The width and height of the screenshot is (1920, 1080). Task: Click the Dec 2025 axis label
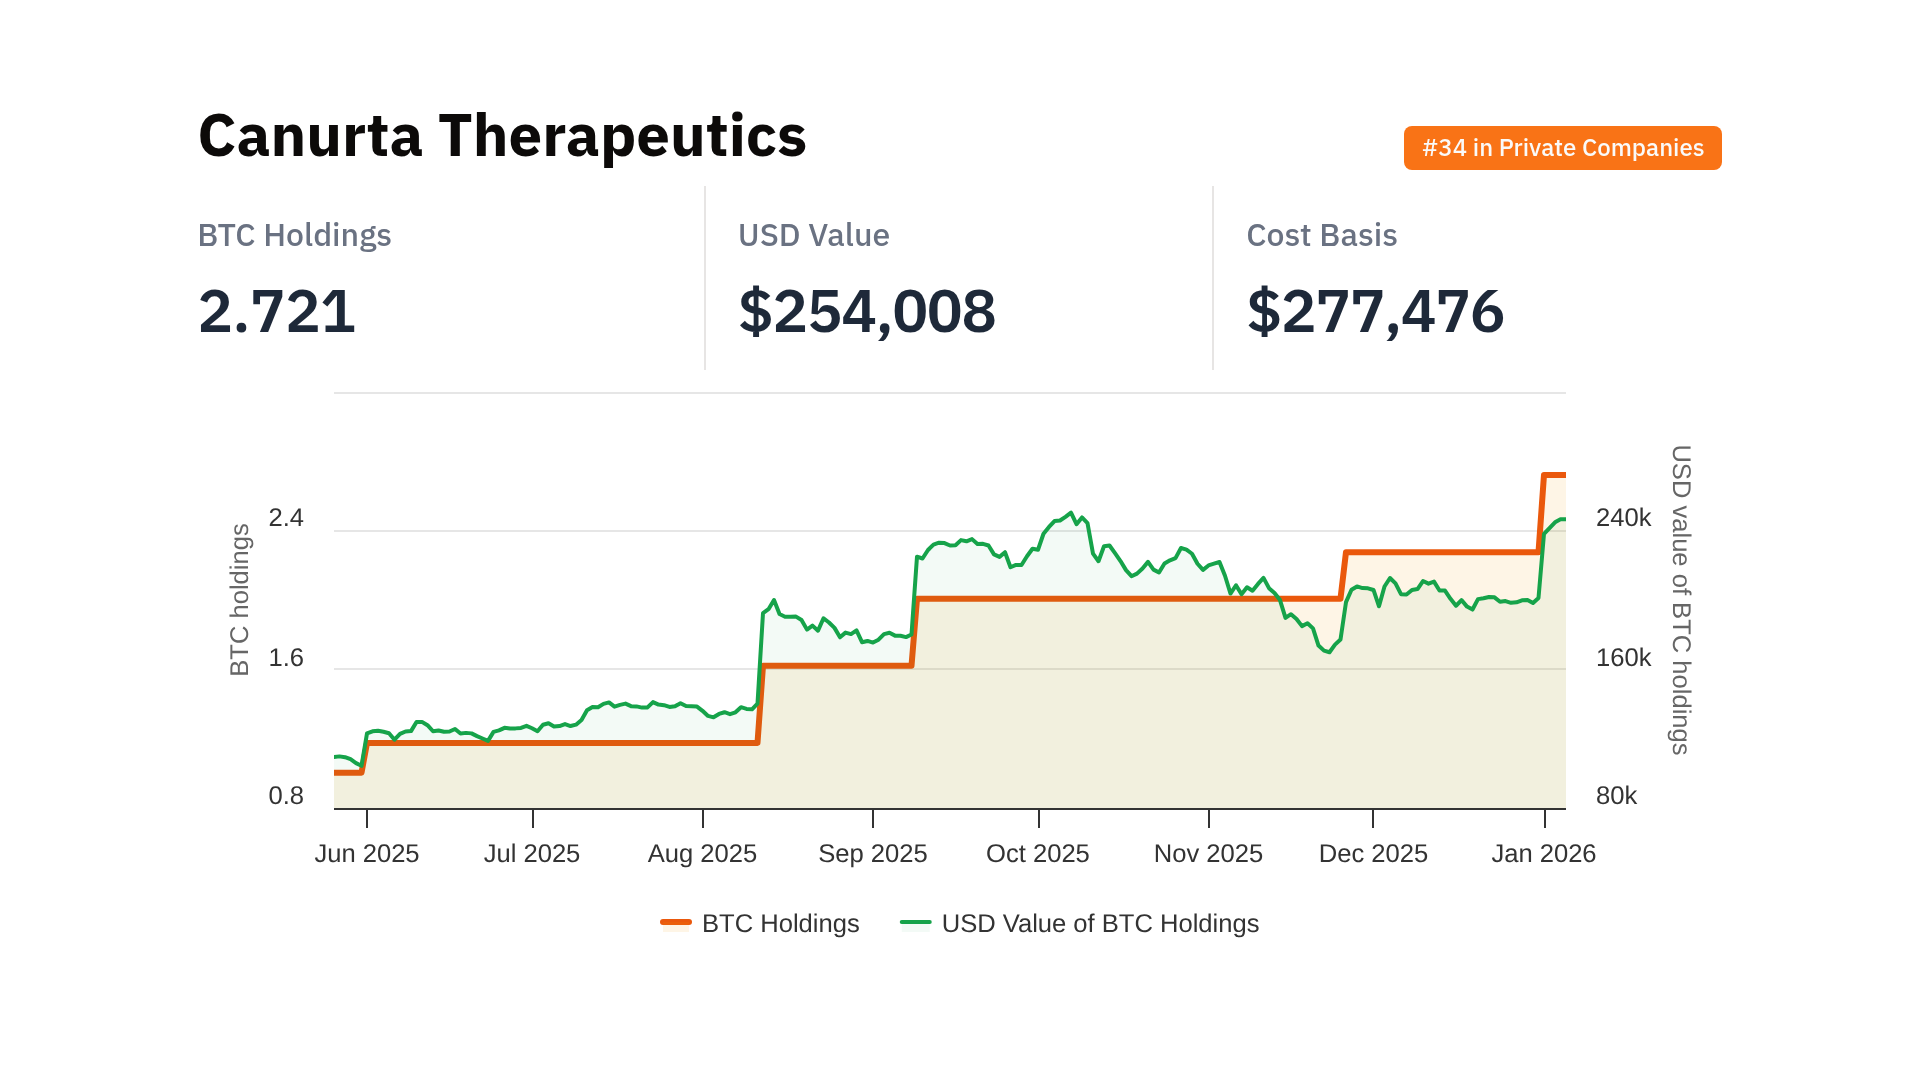click(x=1373, y=853)
